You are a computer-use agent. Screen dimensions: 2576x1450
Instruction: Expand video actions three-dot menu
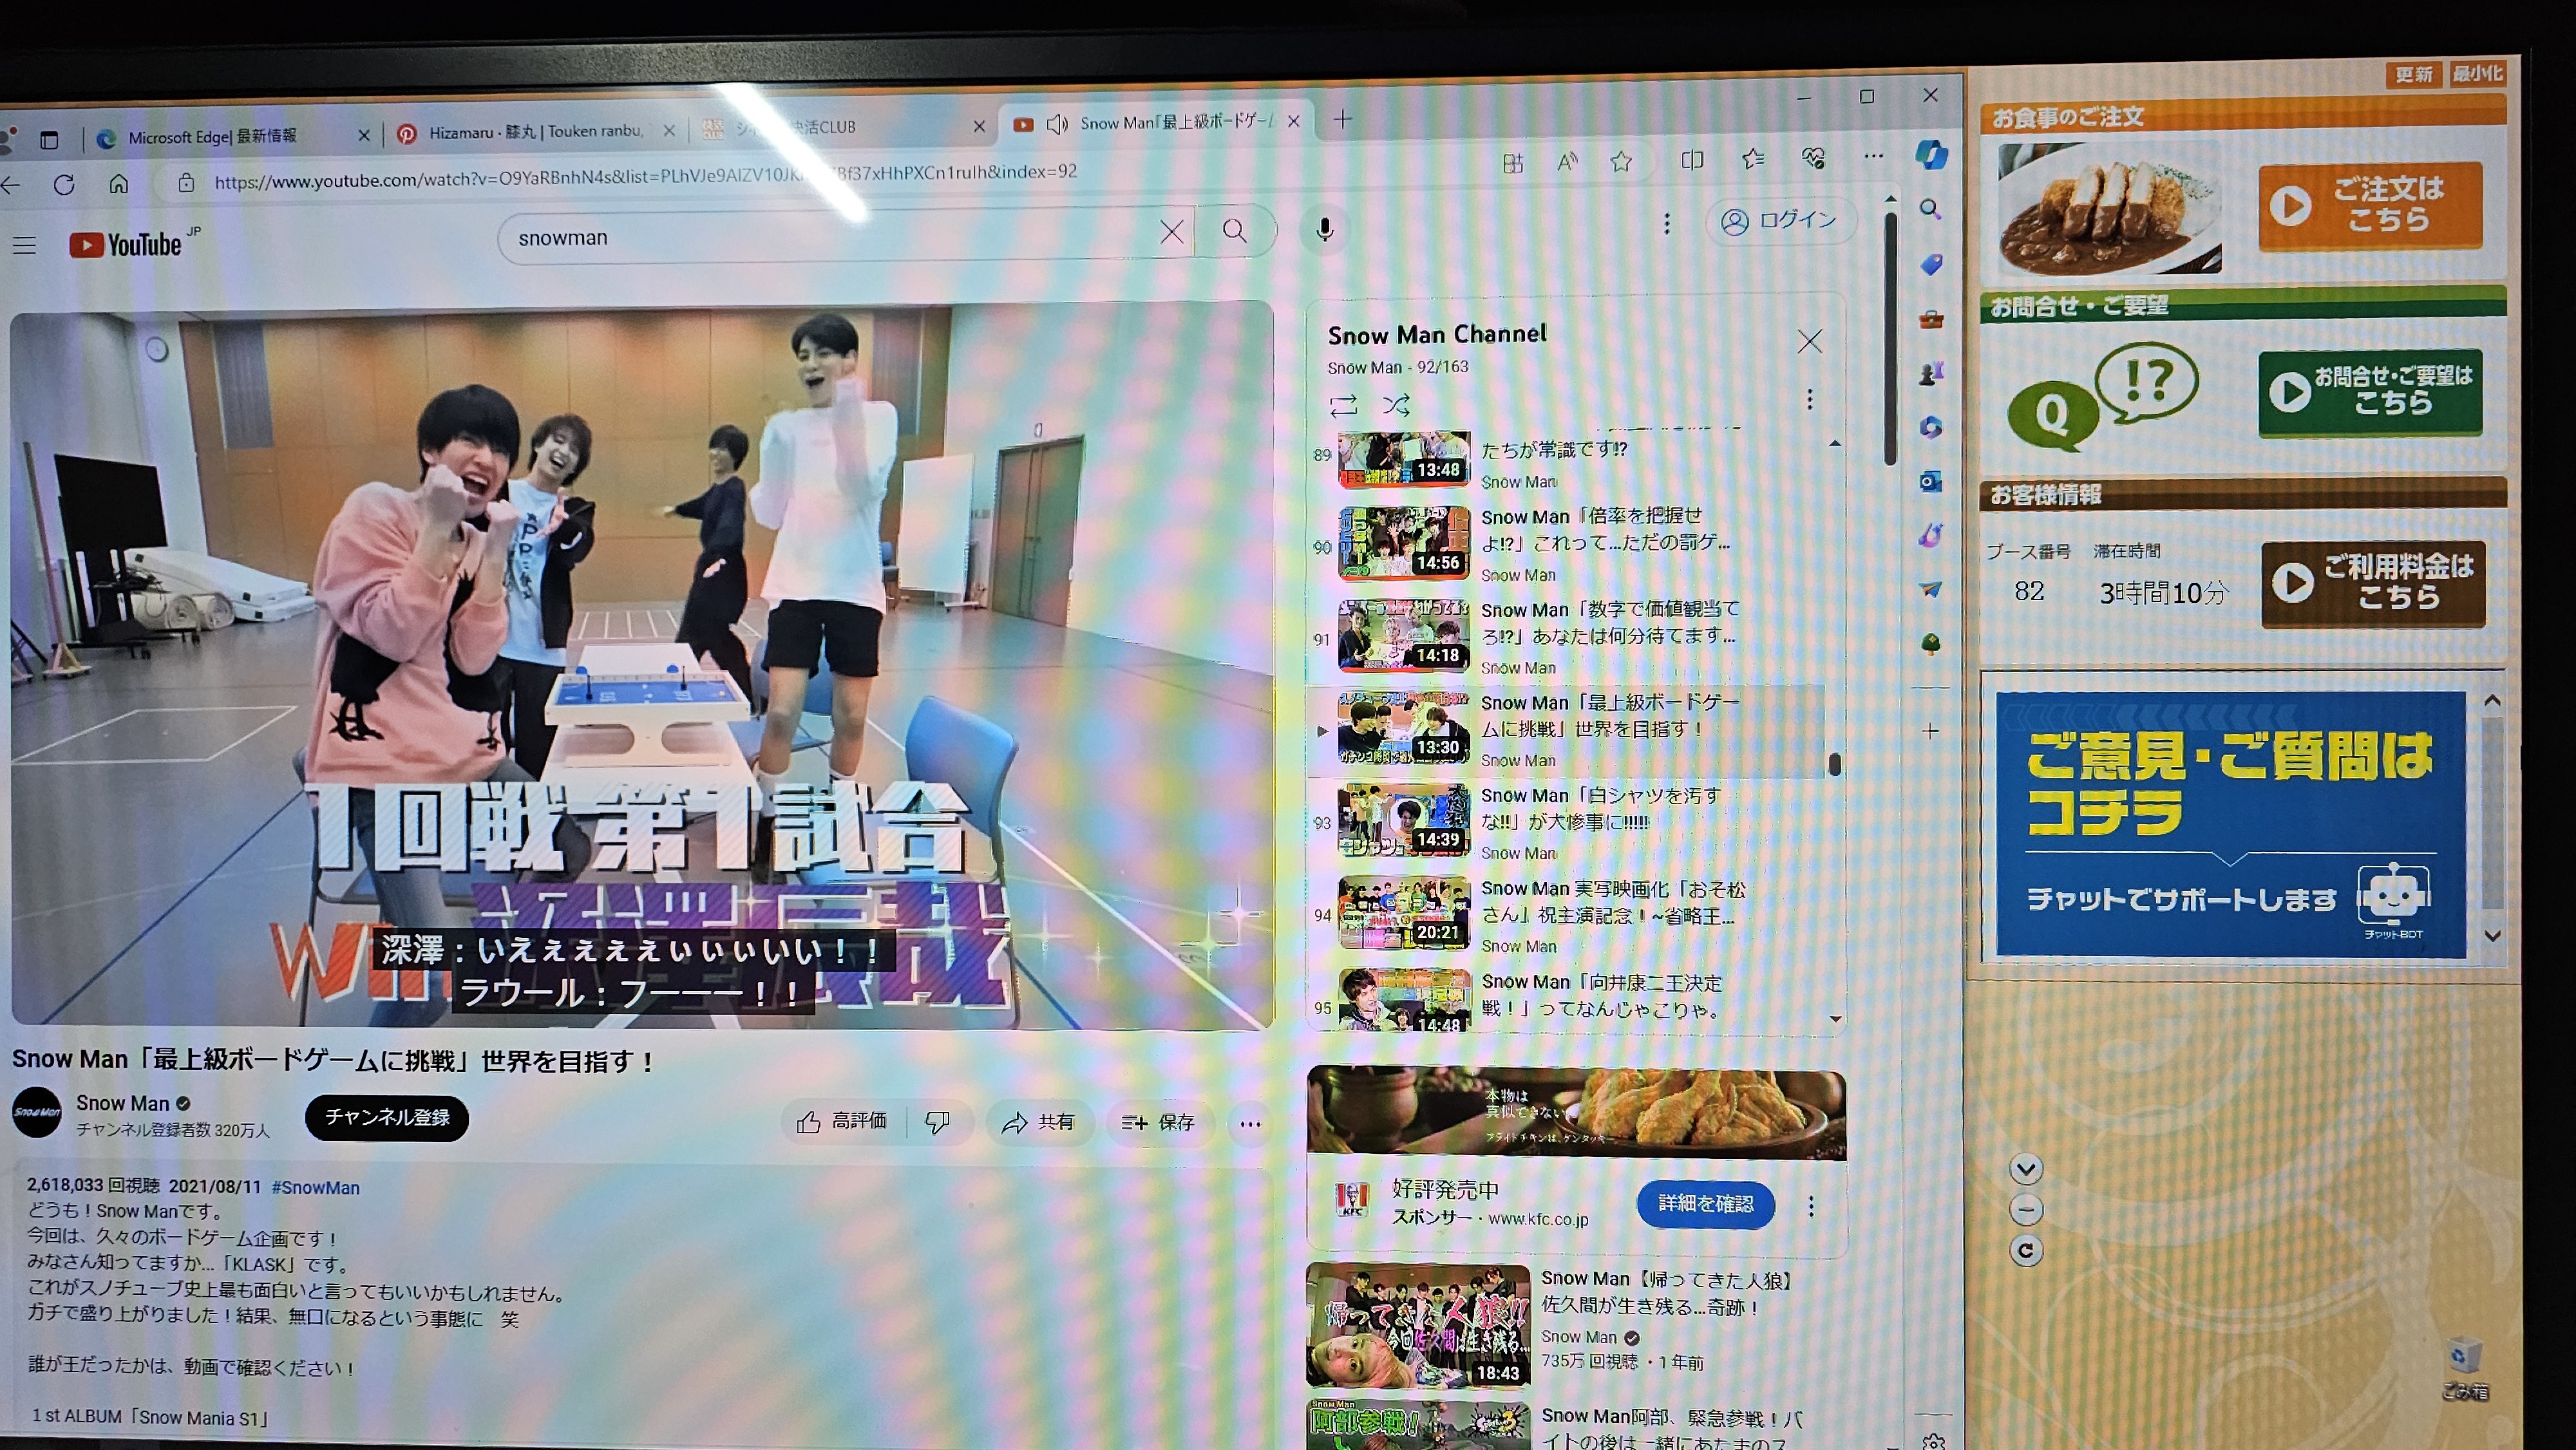(x=1250, y=1124)
